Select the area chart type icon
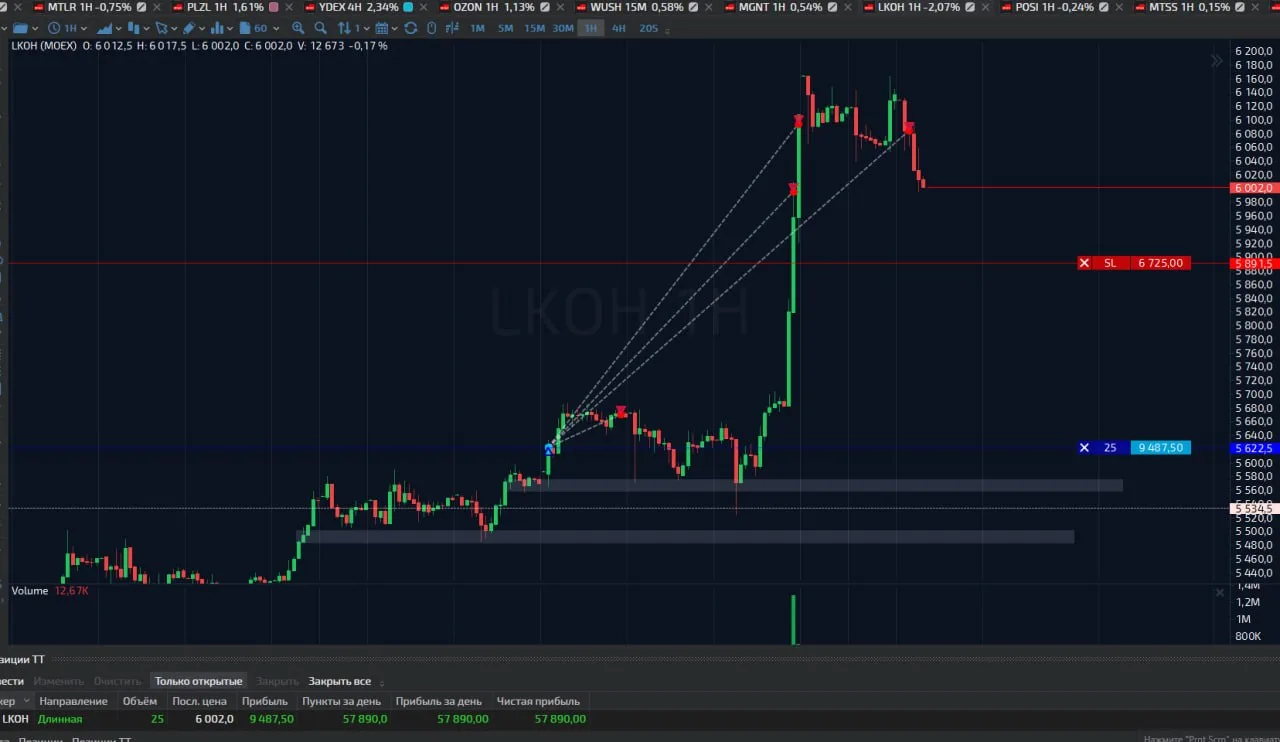Screen dimensions: 1280x742 coord(105,28)
